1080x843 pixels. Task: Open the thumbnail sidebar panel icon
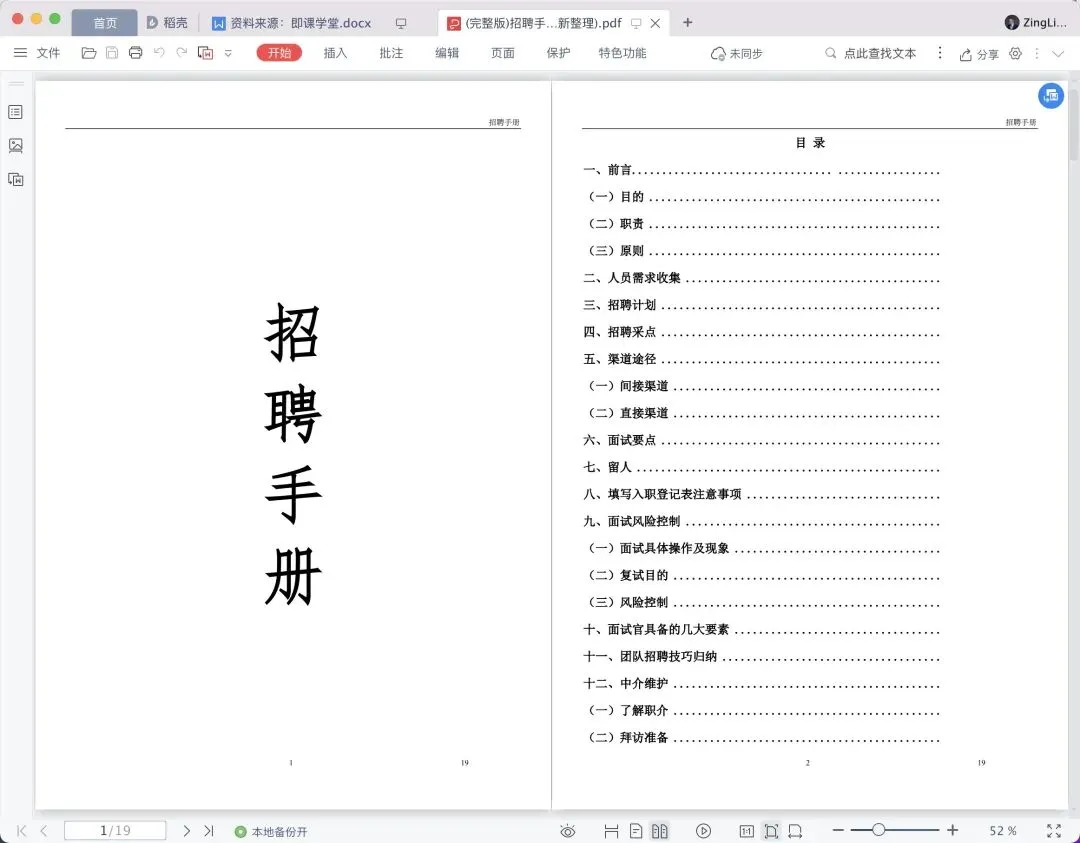pos(15,145)
